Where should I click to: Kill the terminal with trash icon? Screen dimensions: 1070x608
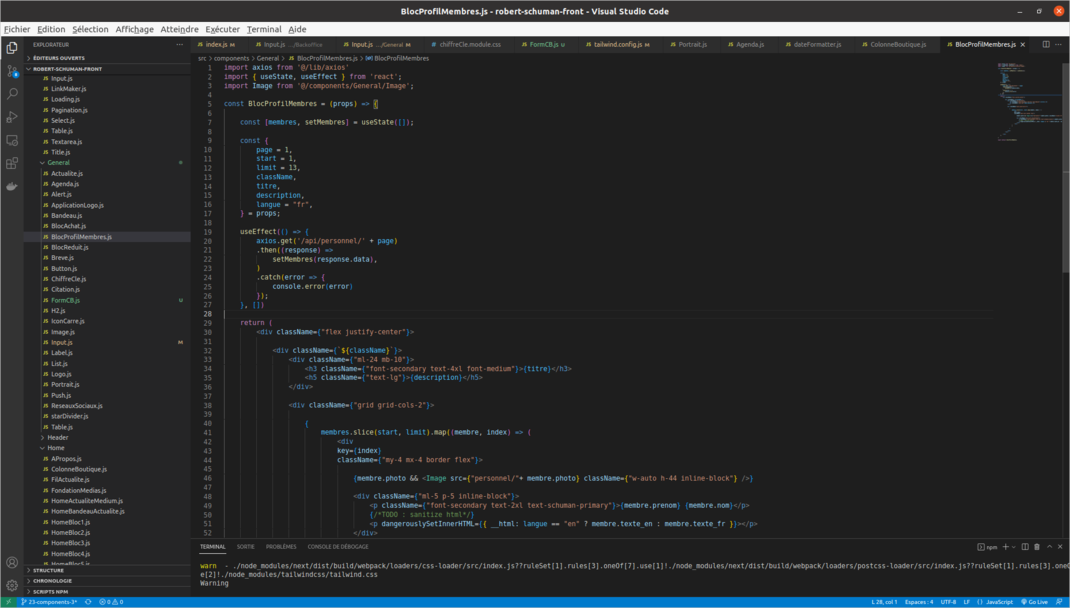[1037, 547]
